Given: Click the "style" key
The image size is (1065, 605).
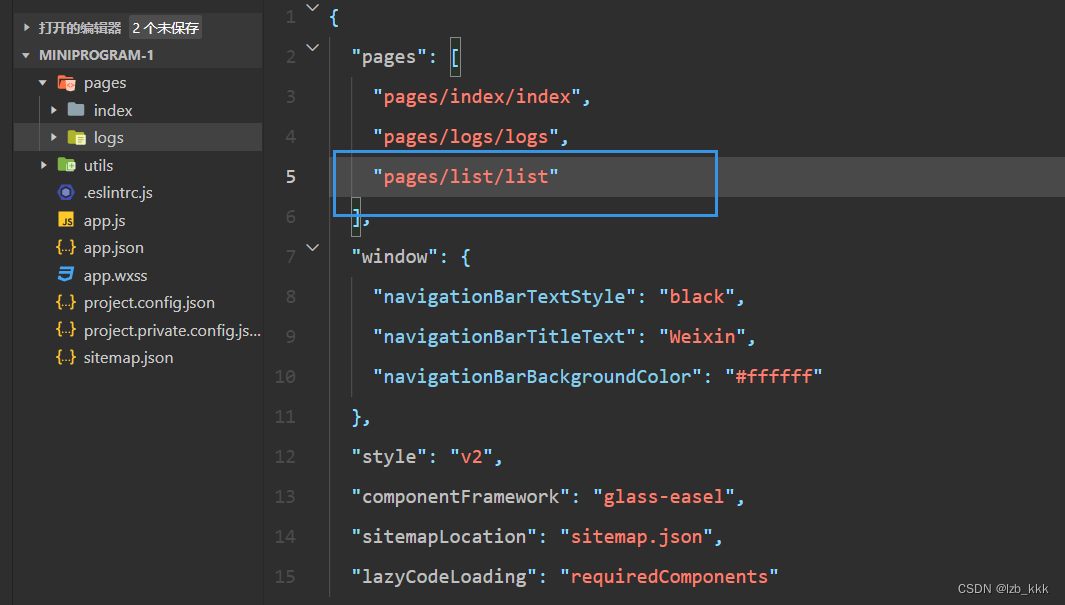Looking at the screenshot, I should point(389,457).
